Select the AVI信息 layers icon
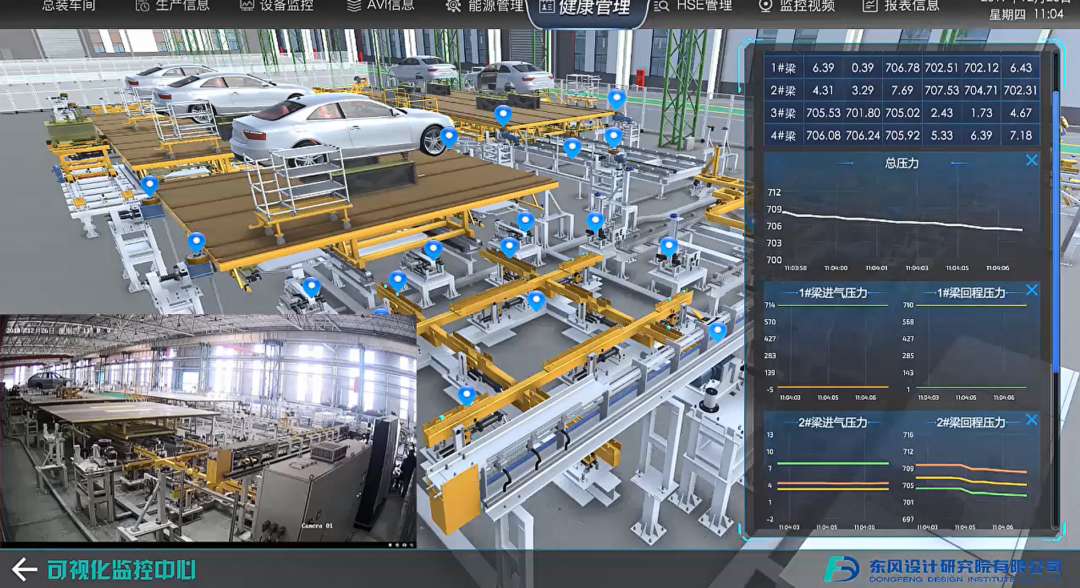The width and height of the screenshot is (1080, 588). click(354, 6)
